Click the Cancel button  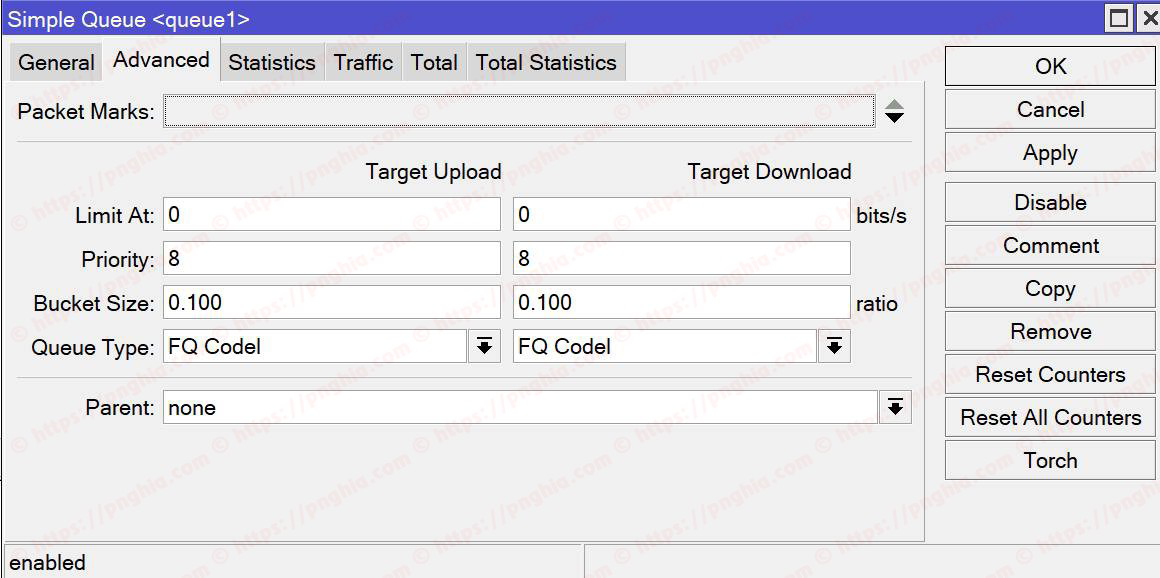(x=1051, y=110)
